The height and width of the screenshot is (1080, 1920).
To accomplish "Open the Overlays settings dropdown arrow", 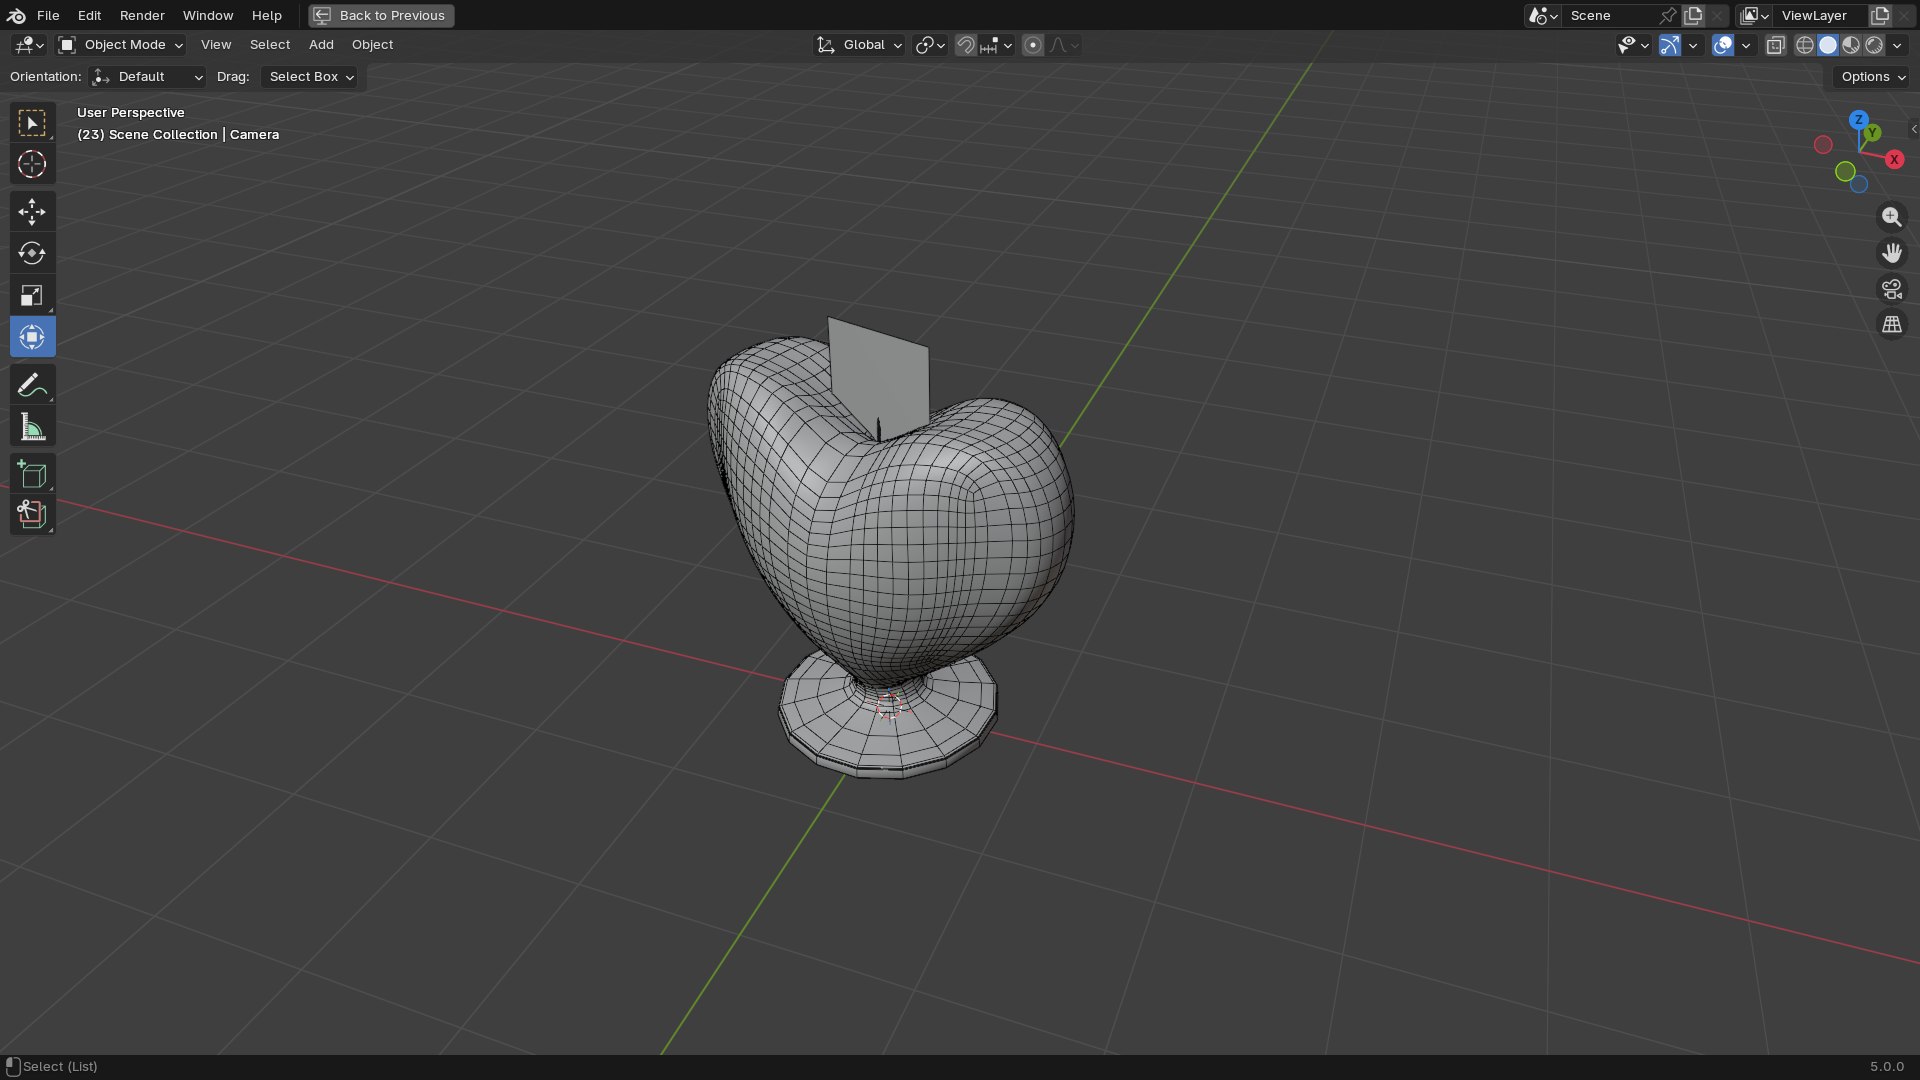I will pyautogui.click(x=1746, y=45).
